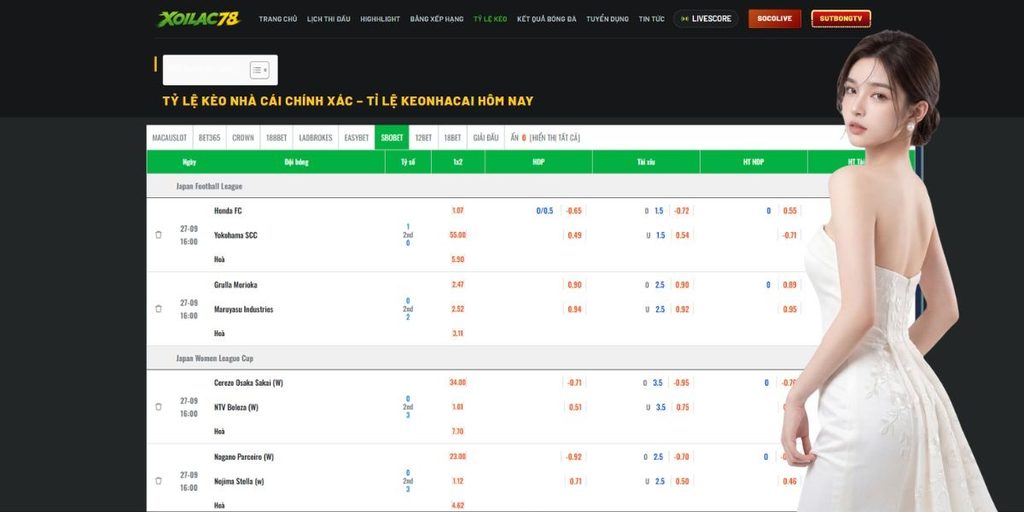This screenshot has width=1024, height=512.
Task: Select Yokohama SCC 1x2 odds 55.00
Action: (x=458, y=234)
